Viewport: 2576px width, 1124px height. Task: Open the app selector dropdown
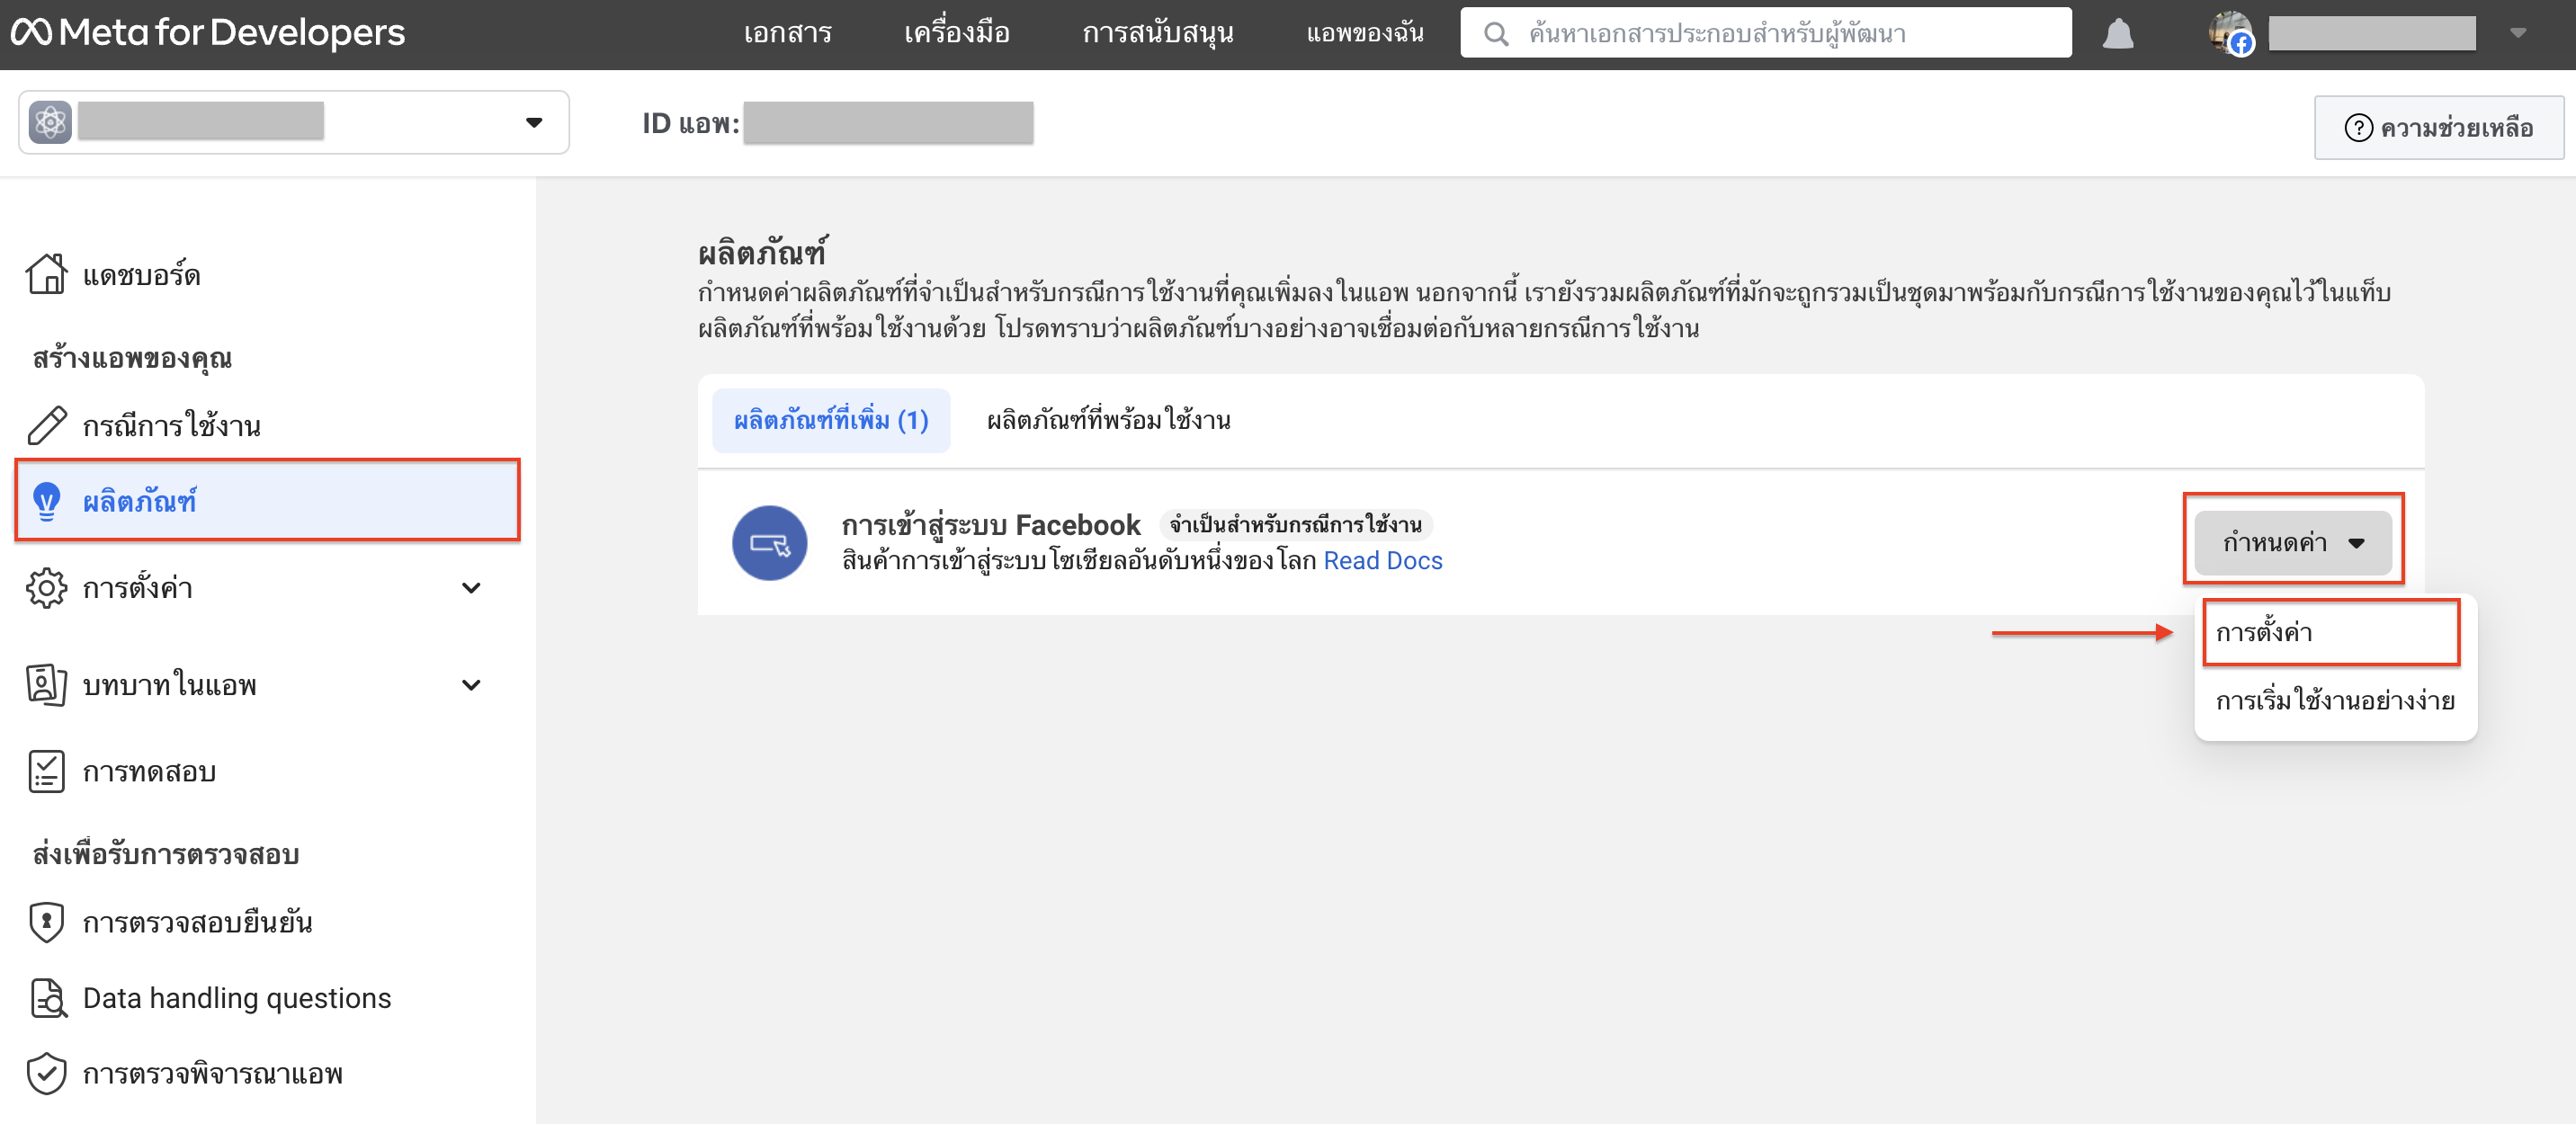(x=294, y=122)
